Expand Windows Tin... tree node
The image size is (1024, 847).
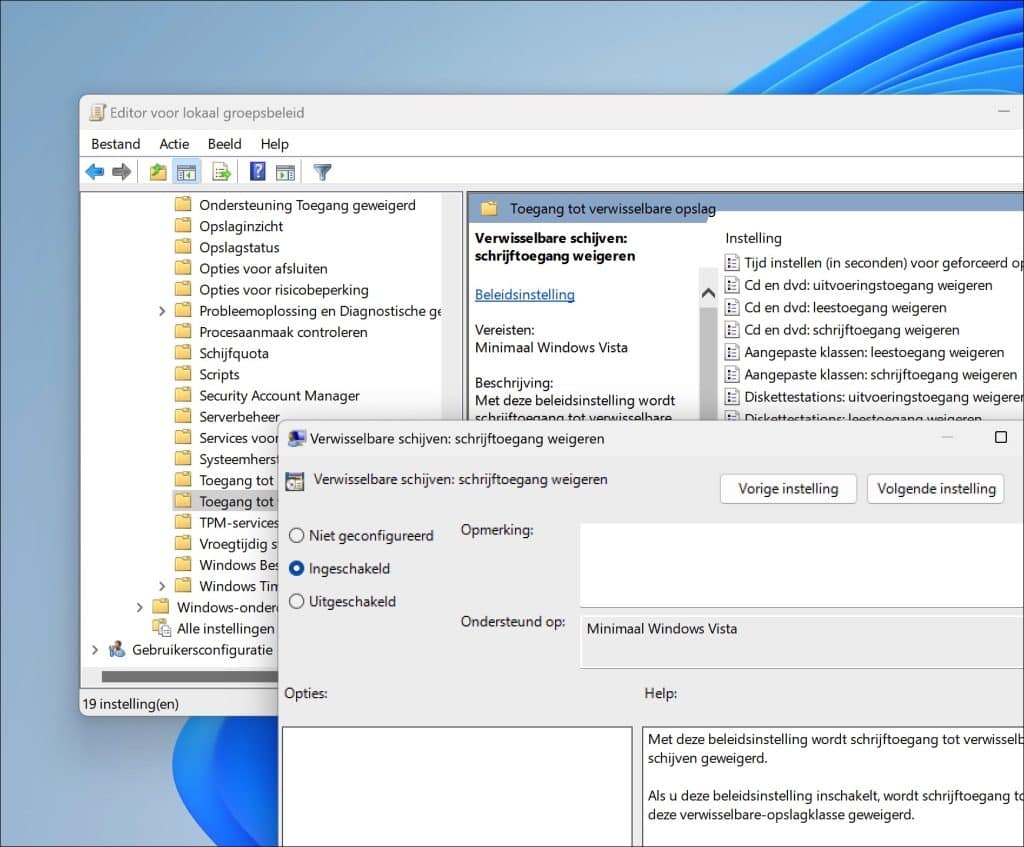click(x=162, y=586)
